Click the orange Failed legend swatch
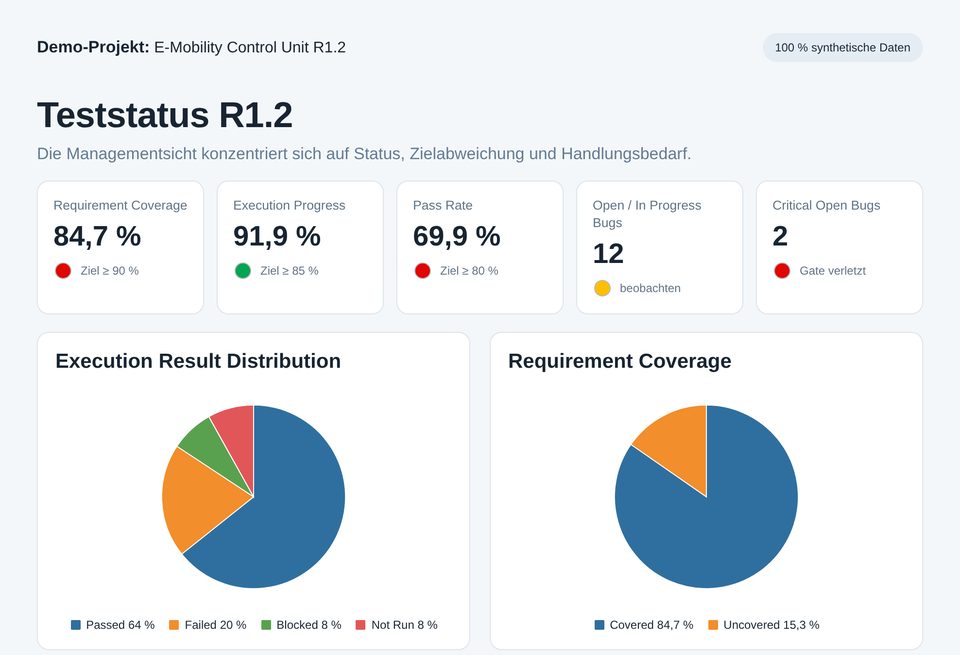This screenshot has width=960, height=655. [174, 625]
